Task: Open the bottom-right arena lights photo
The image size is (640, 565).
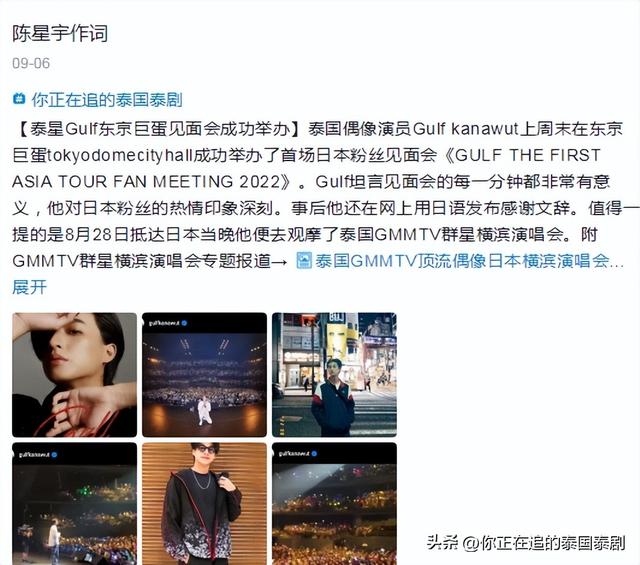Action: [x=334, y=504]
